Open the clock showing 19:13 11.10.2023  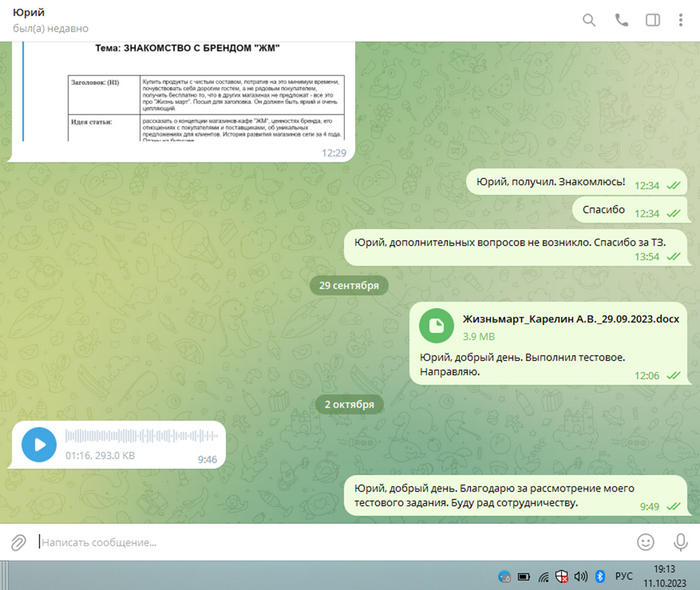[x=664, y=576]
